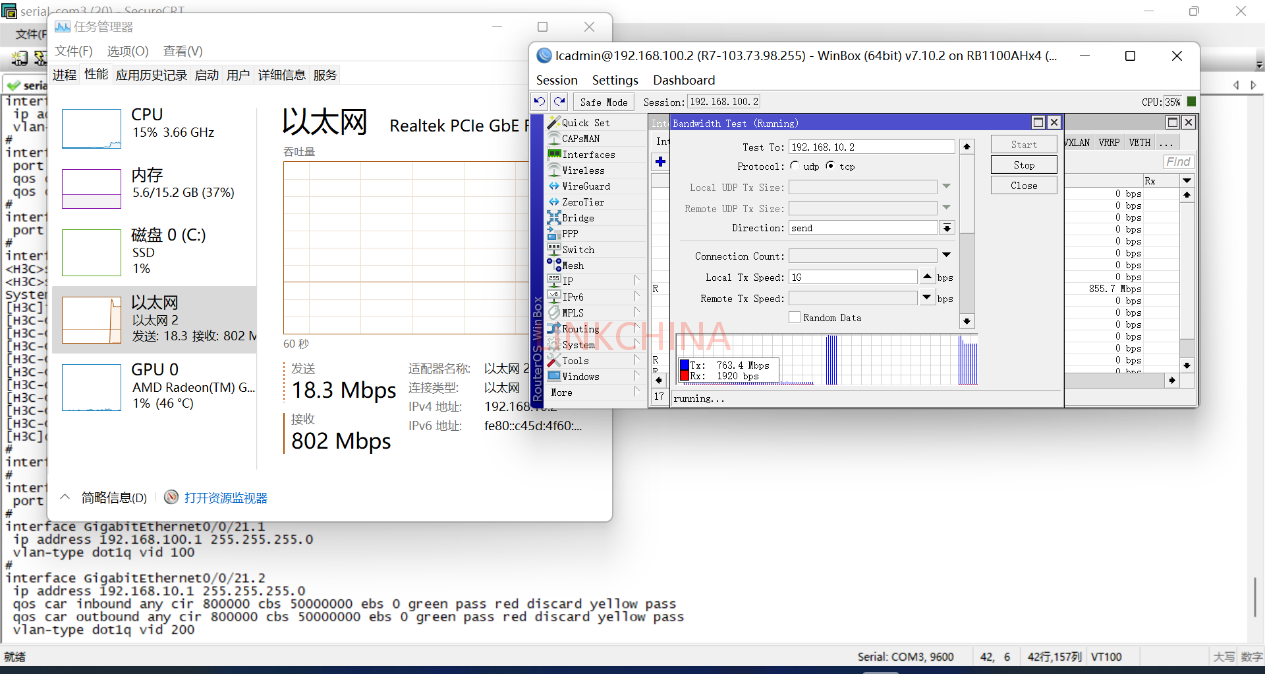Screen dimensions: 1265x674
Task: Expand the IPv6 submenu in WinBox sidebar
Action: pos(636,297)
